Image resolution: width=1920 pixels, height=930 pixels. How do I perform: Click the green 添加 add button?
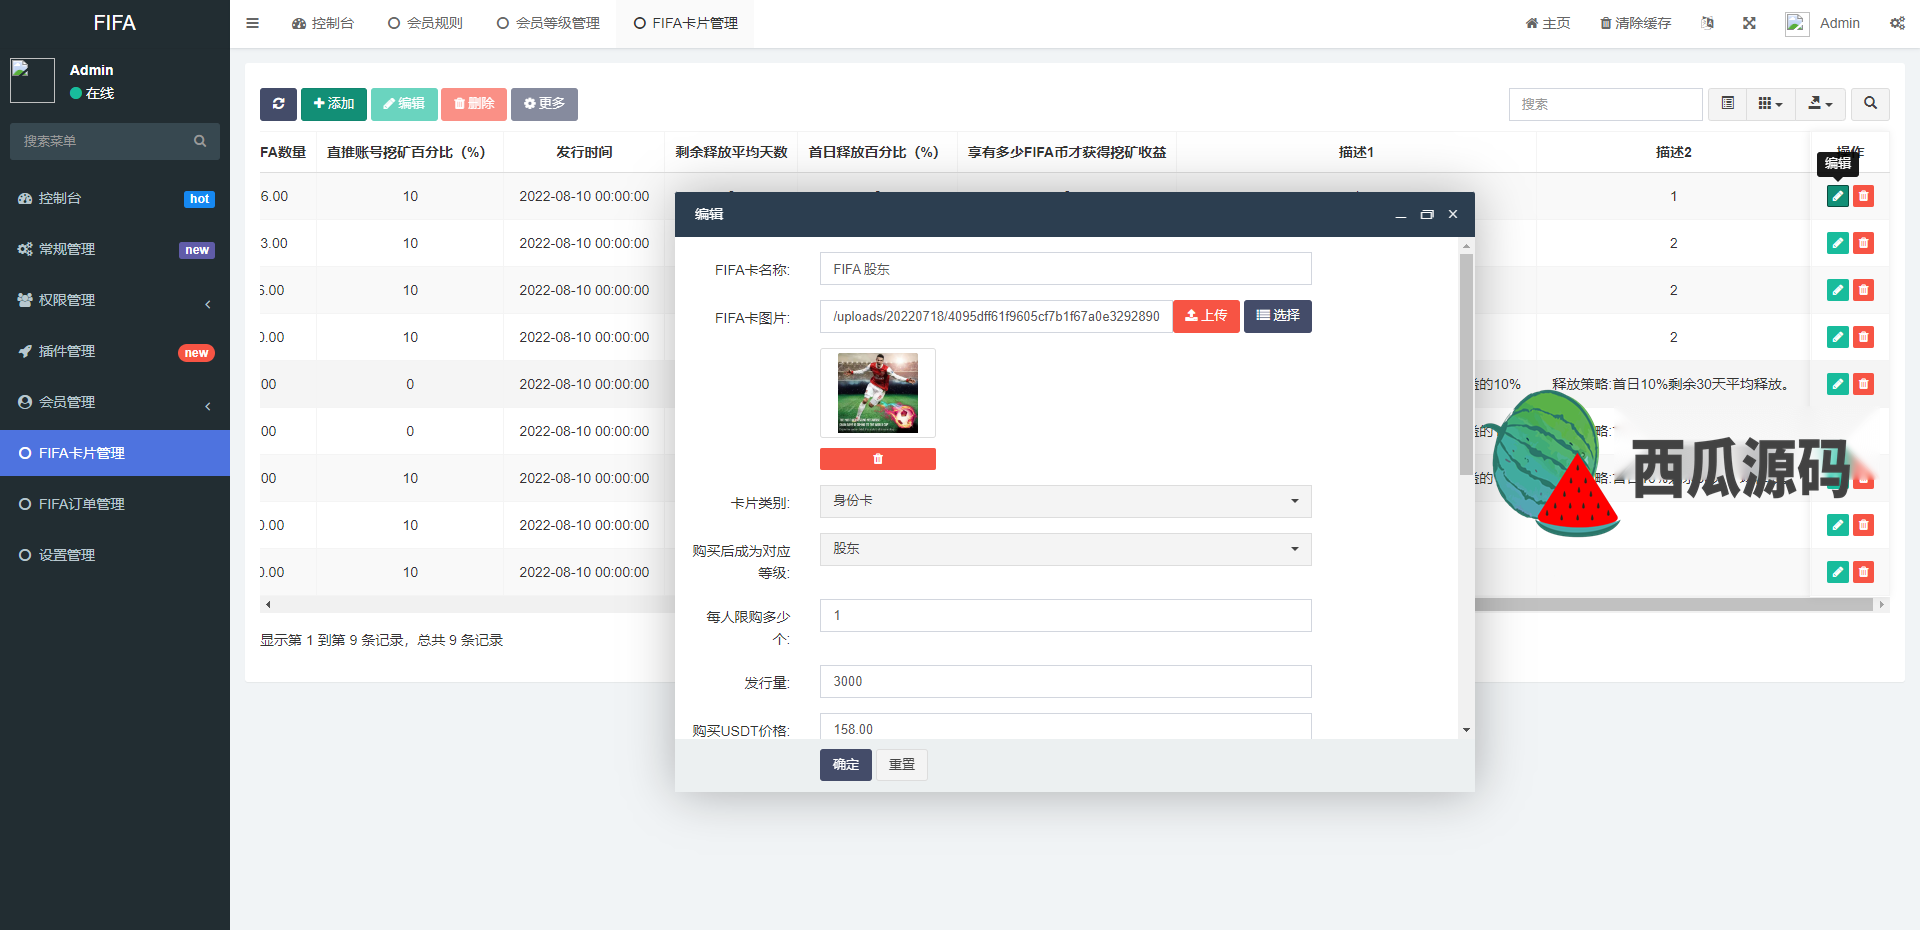coord(334,104)
